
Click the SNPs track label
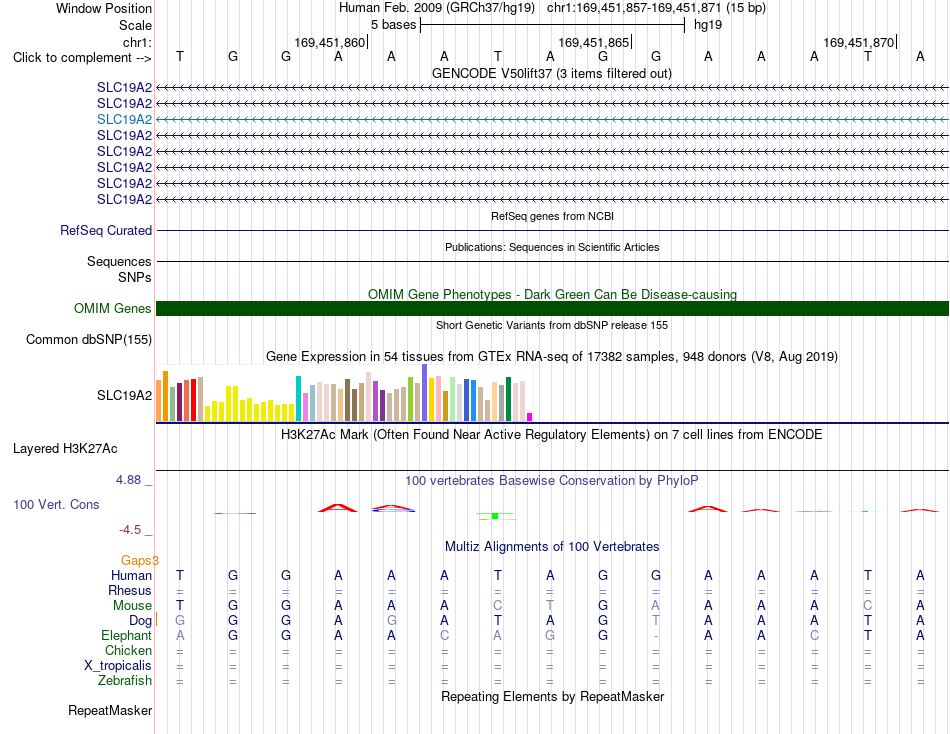(x=135, y=277)
